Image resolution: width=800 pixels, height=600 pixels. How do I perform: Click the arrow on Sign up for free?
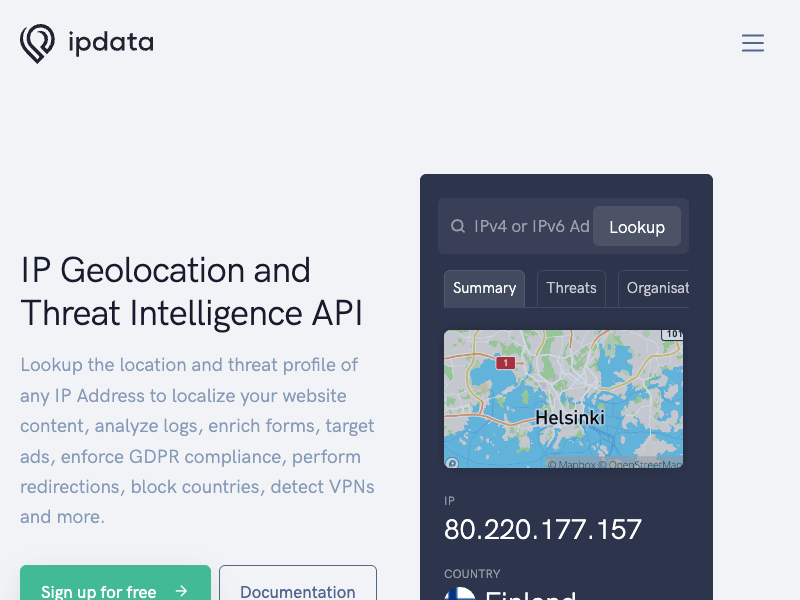tap(181, 591)
